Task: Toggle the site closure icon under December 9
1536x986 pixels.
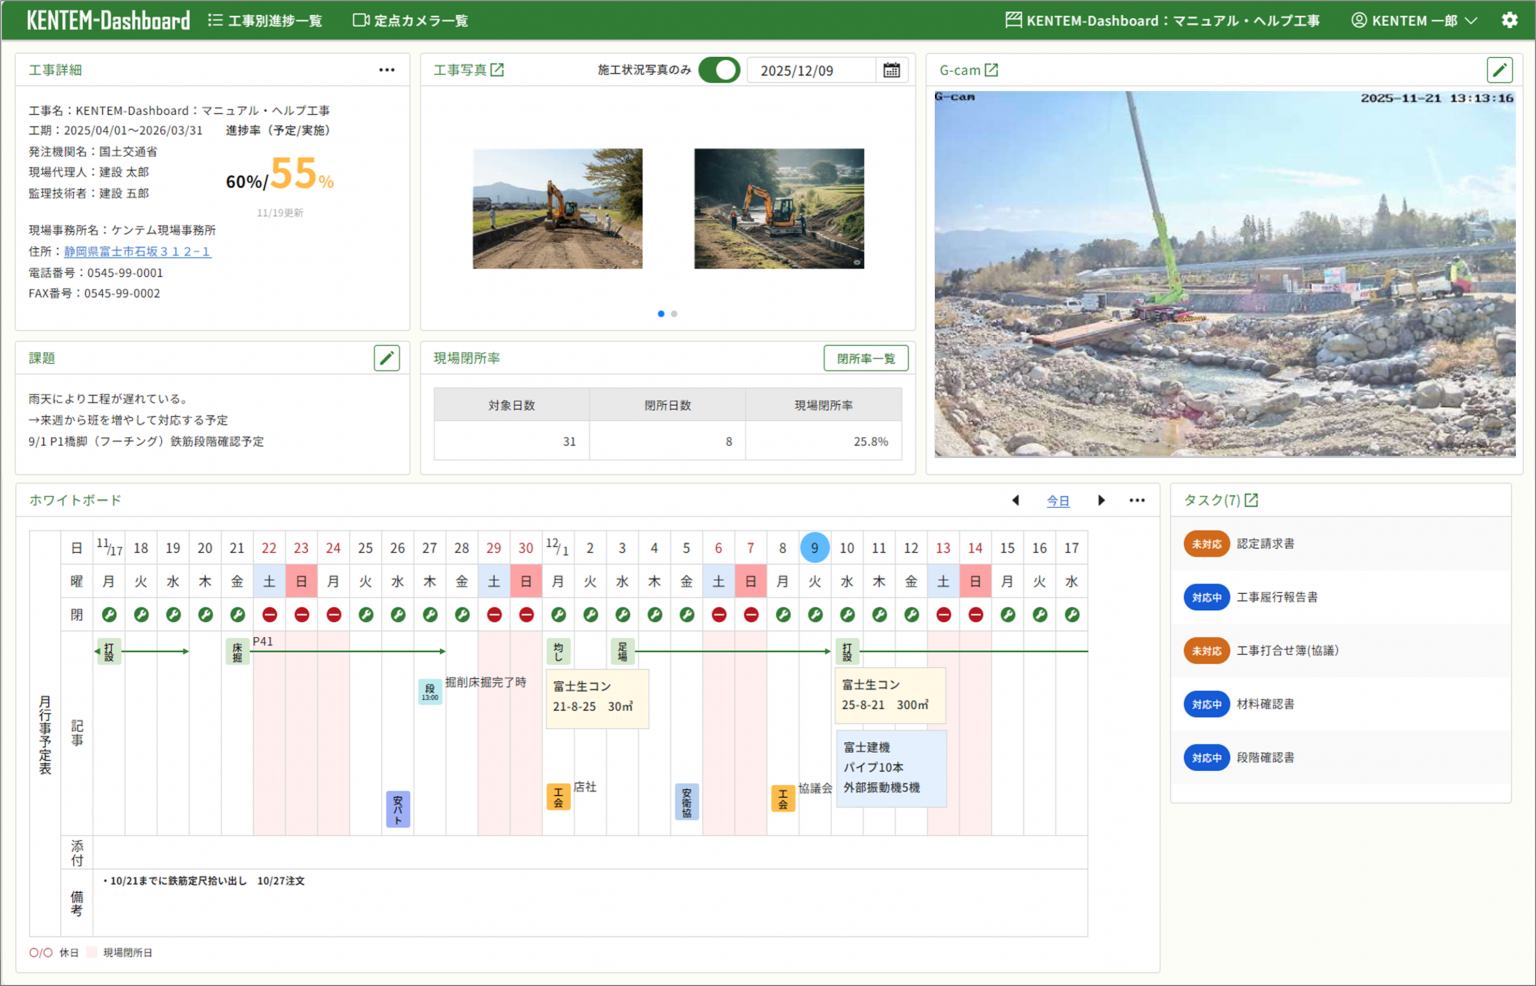Action: click(x=814, y=614)
